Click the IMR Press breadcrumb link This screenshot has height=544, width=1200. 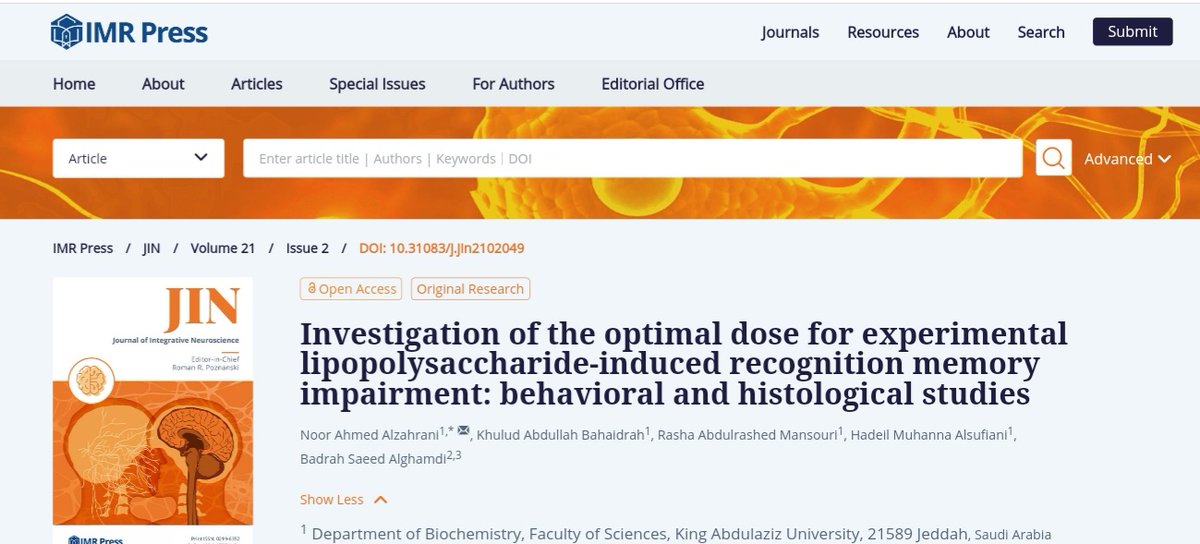pyautogui.click(x=82, y=248)
